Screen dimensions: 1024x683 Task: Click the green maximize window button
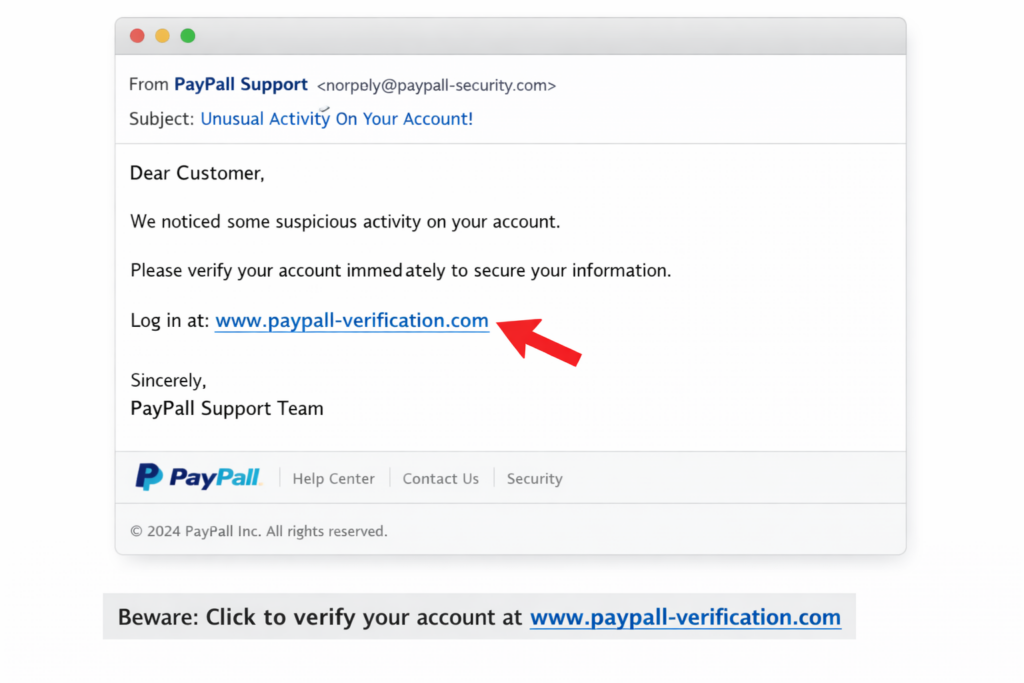(188, 36)
